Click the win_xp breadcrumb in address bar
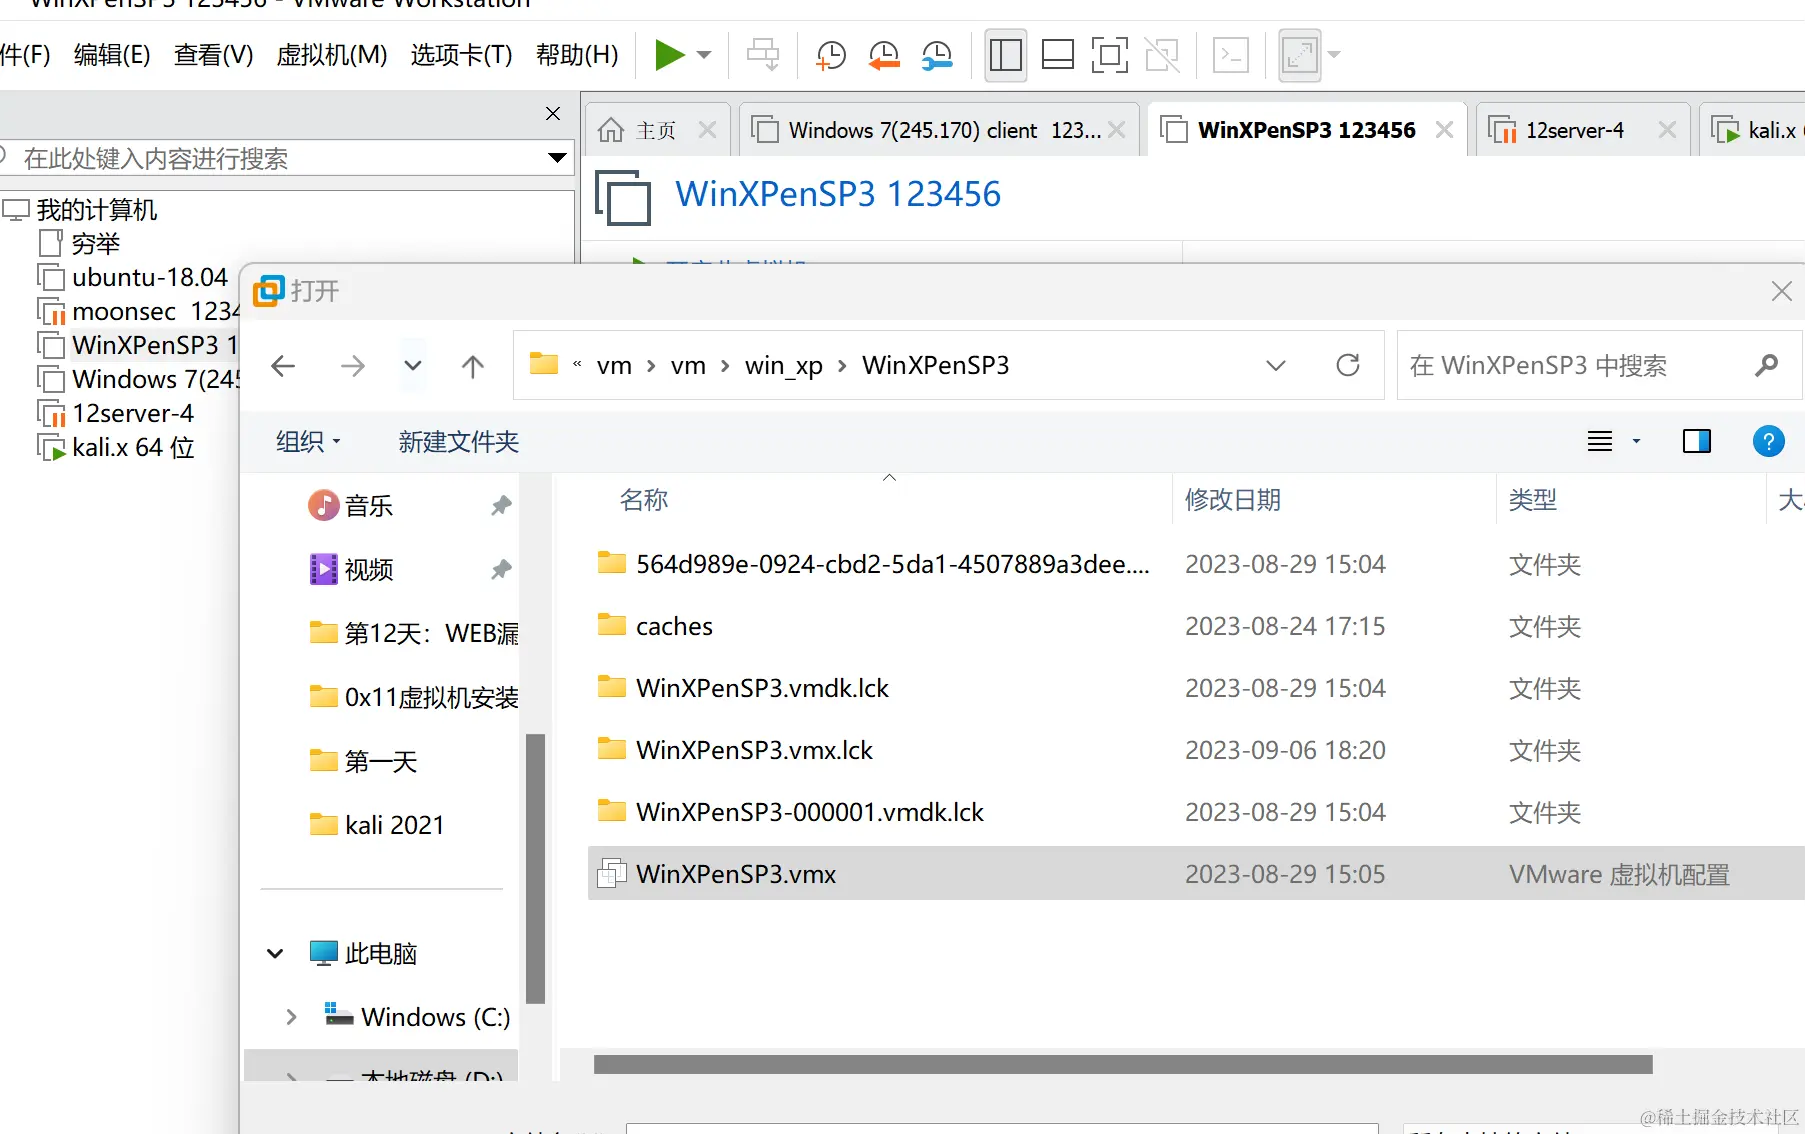1806x1134 pixels. tap(784, 366)
